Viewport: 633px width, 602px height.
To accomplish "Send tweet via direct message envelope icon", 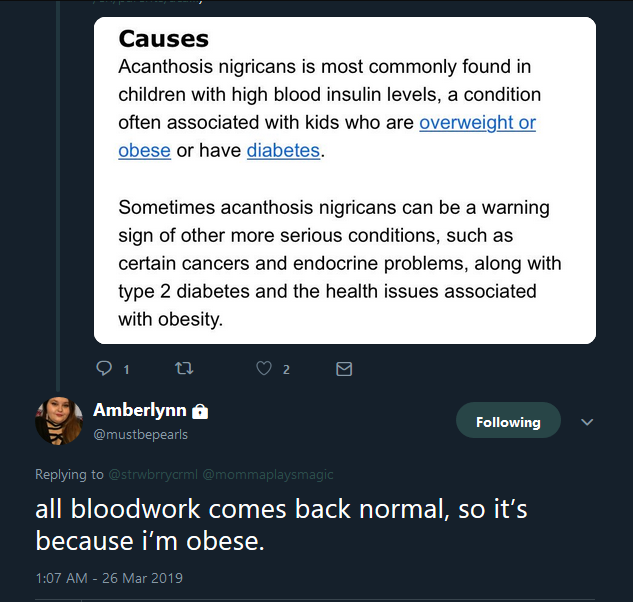I will [344, 369].
